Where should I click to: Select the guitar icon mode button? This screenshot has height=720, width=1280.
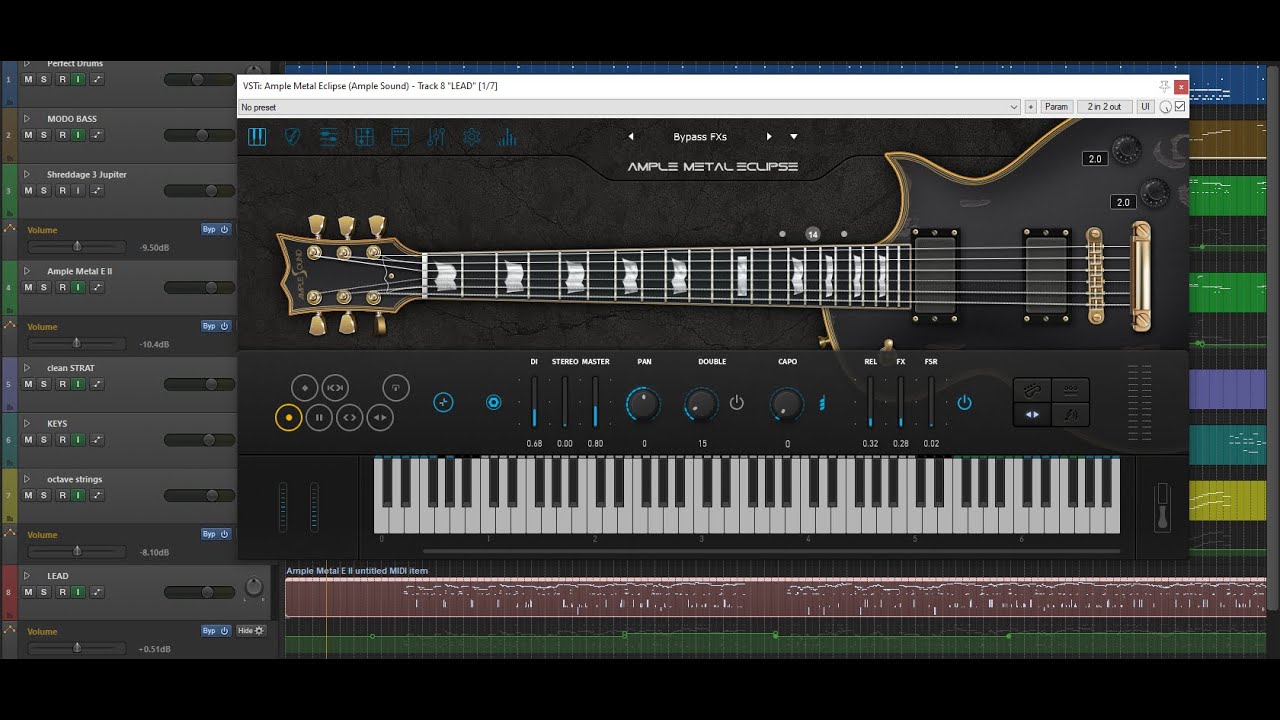coord(1032,390)
